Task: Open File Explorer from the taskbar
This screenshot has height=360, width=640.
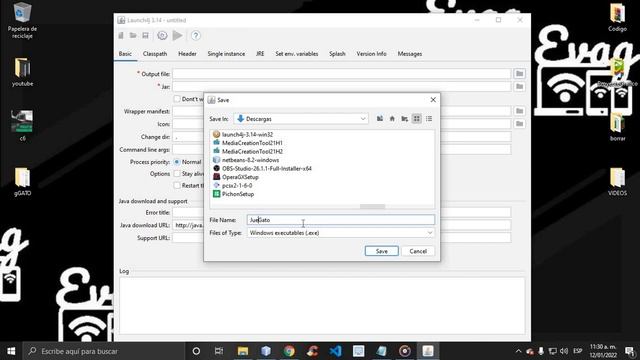Action: (243, 351)
